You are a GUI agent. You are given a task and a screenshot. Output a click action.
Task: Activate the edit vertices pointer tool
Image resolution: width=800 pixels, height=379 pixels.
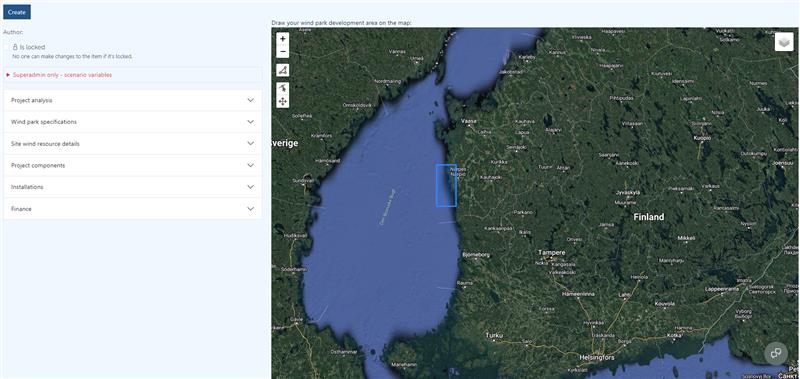click(283, 89)
